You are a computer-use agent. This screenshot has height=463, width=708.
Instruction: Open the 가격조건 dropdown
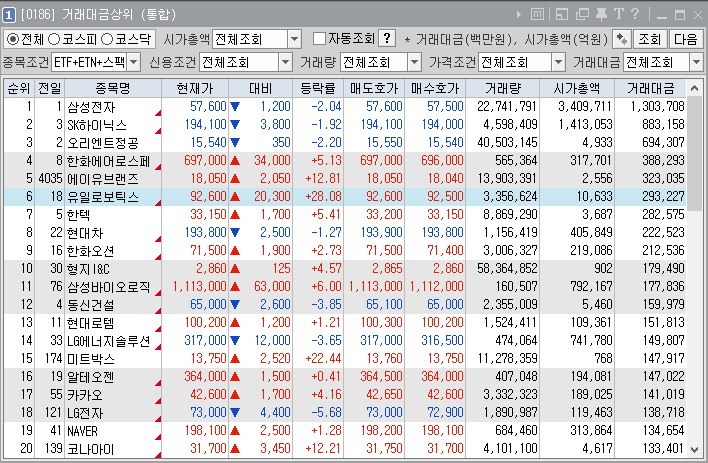coord(559,62)
